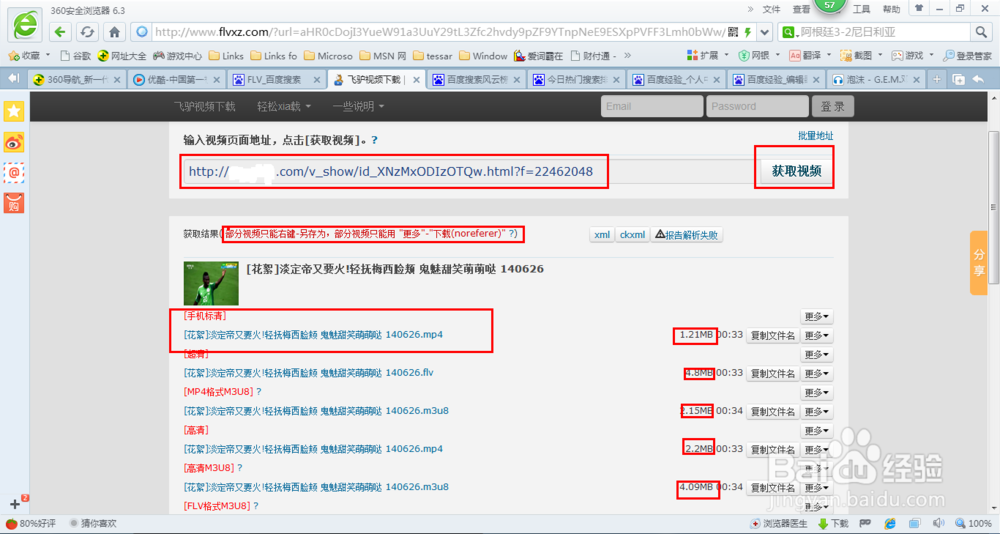Open the 爱词霸在 bookmark
Image resolution: width=1000 pixels, height=534 pixels.
pos(538,56)
